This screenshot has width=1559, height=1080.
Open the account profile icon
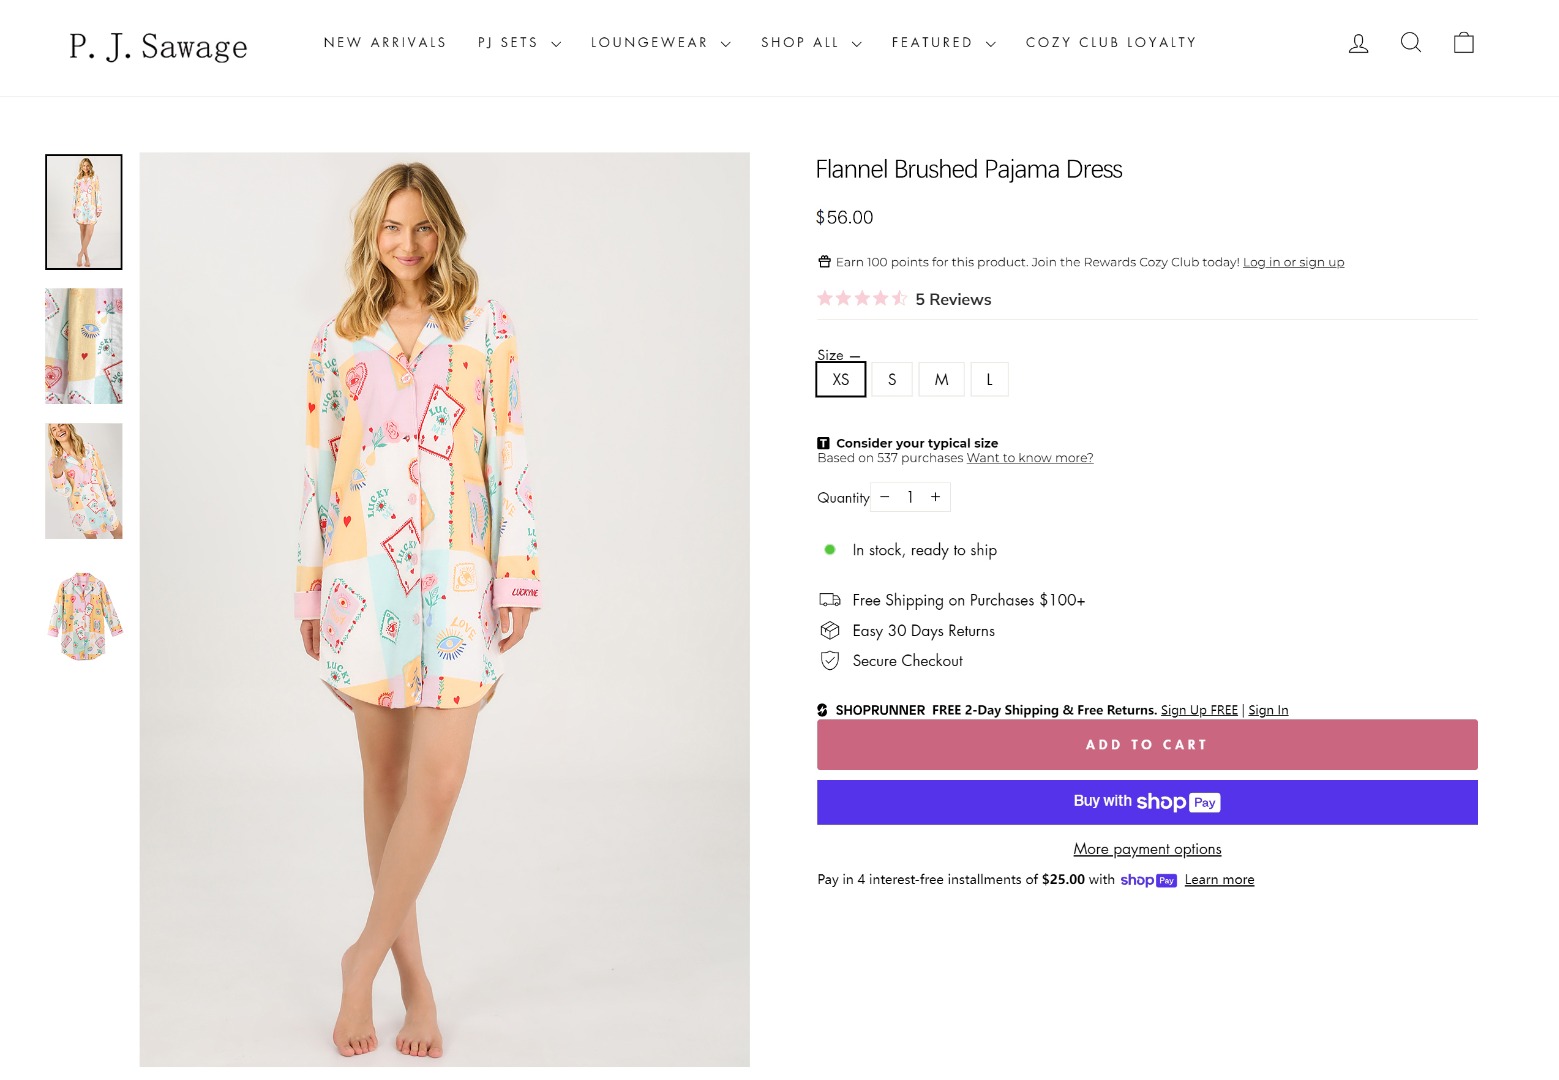[1358, 43]
